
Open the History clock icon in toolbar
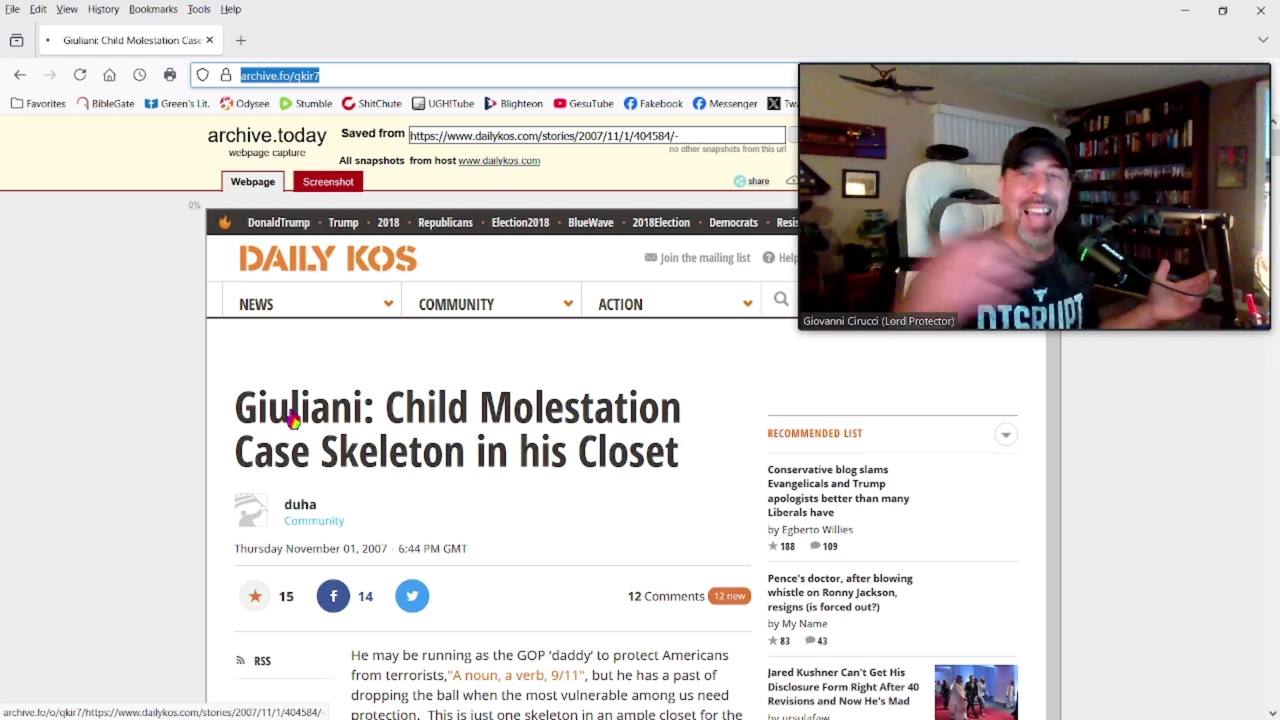pos(140,75)
